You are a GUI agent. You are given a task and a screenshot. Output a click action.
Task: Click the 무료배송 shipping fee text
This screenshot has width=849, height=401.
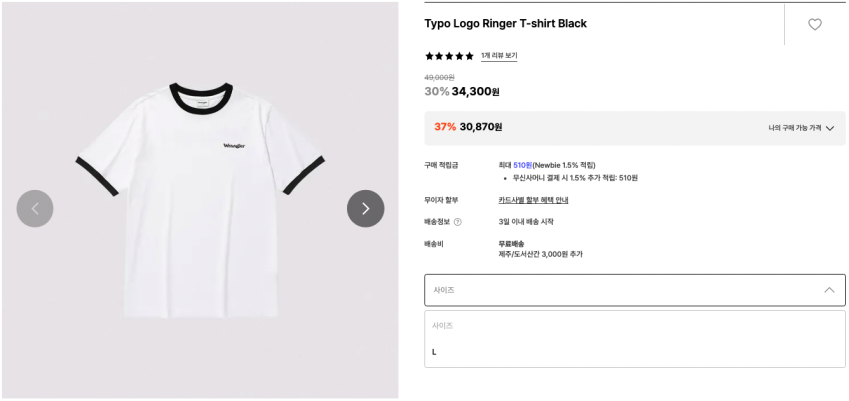(x=511, y=243)
